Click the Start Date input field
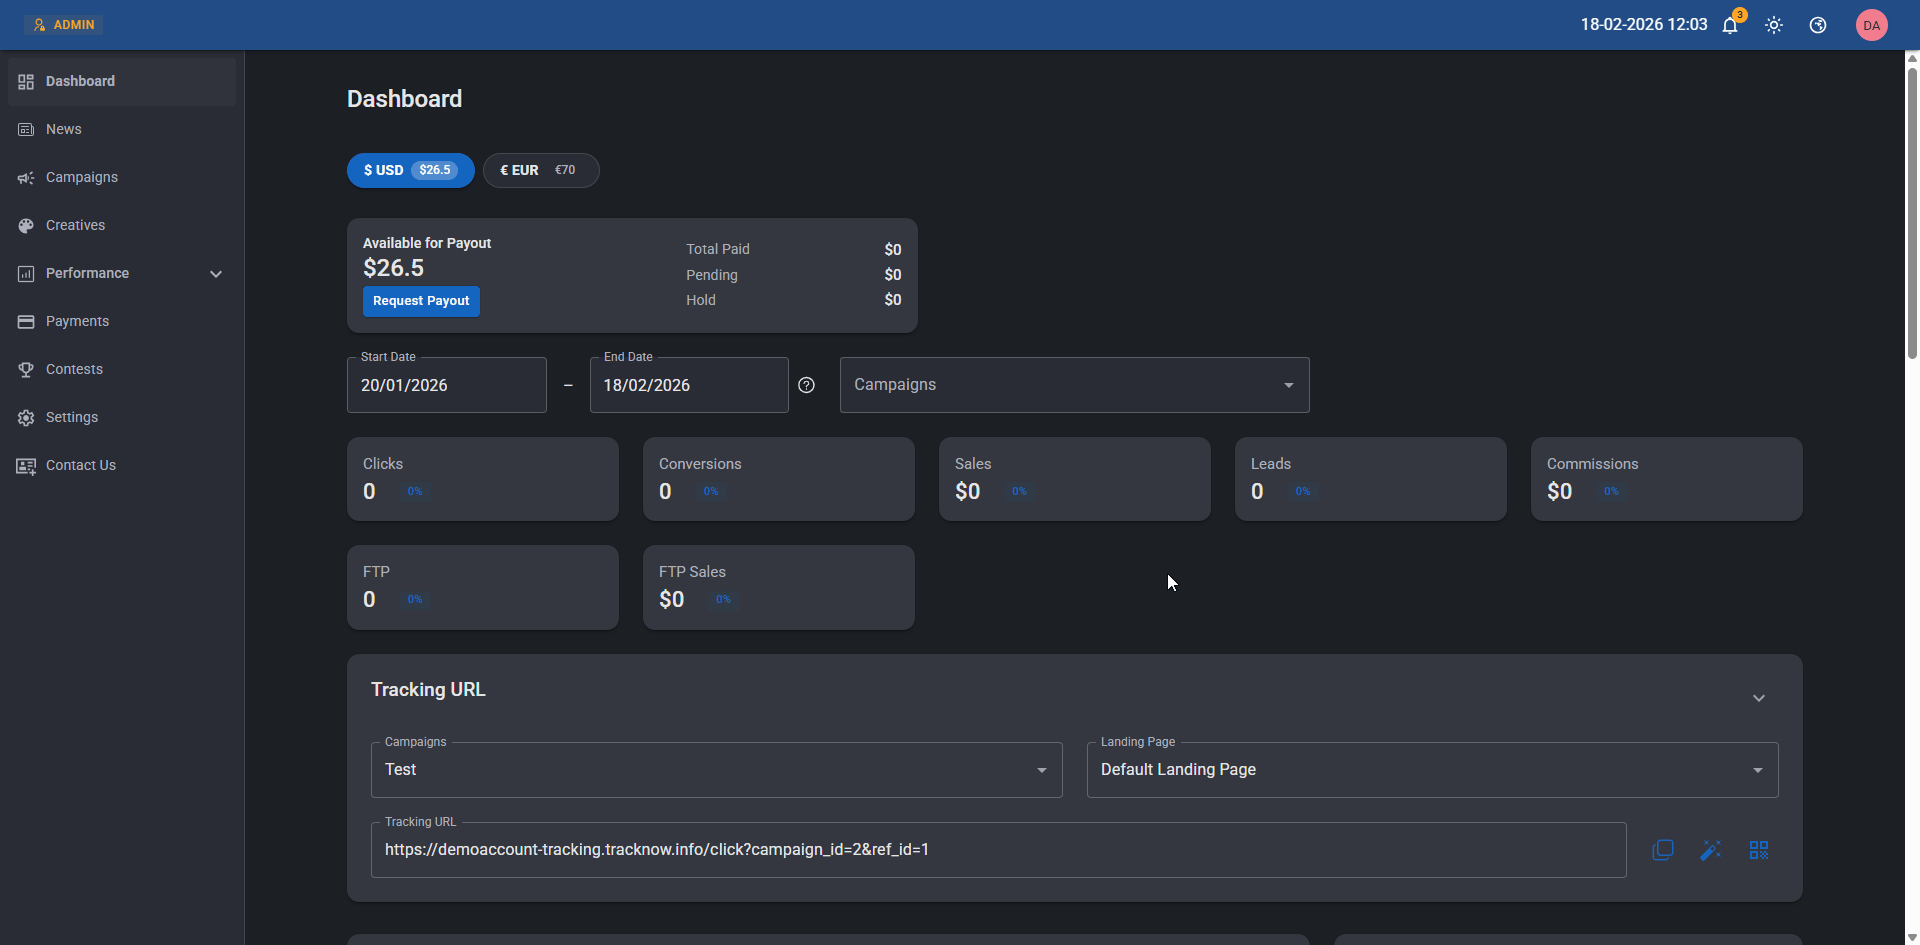The image size is (1920, 945). 446,385
